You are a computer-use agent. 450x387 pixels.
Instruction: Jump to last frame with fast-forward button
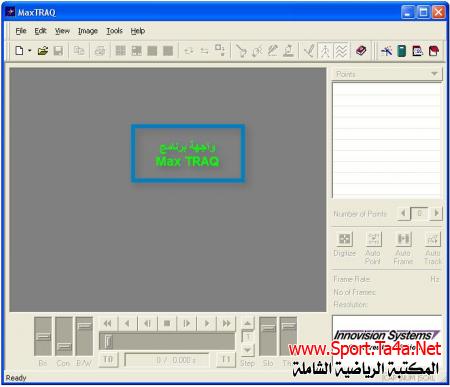pos(226,323)
